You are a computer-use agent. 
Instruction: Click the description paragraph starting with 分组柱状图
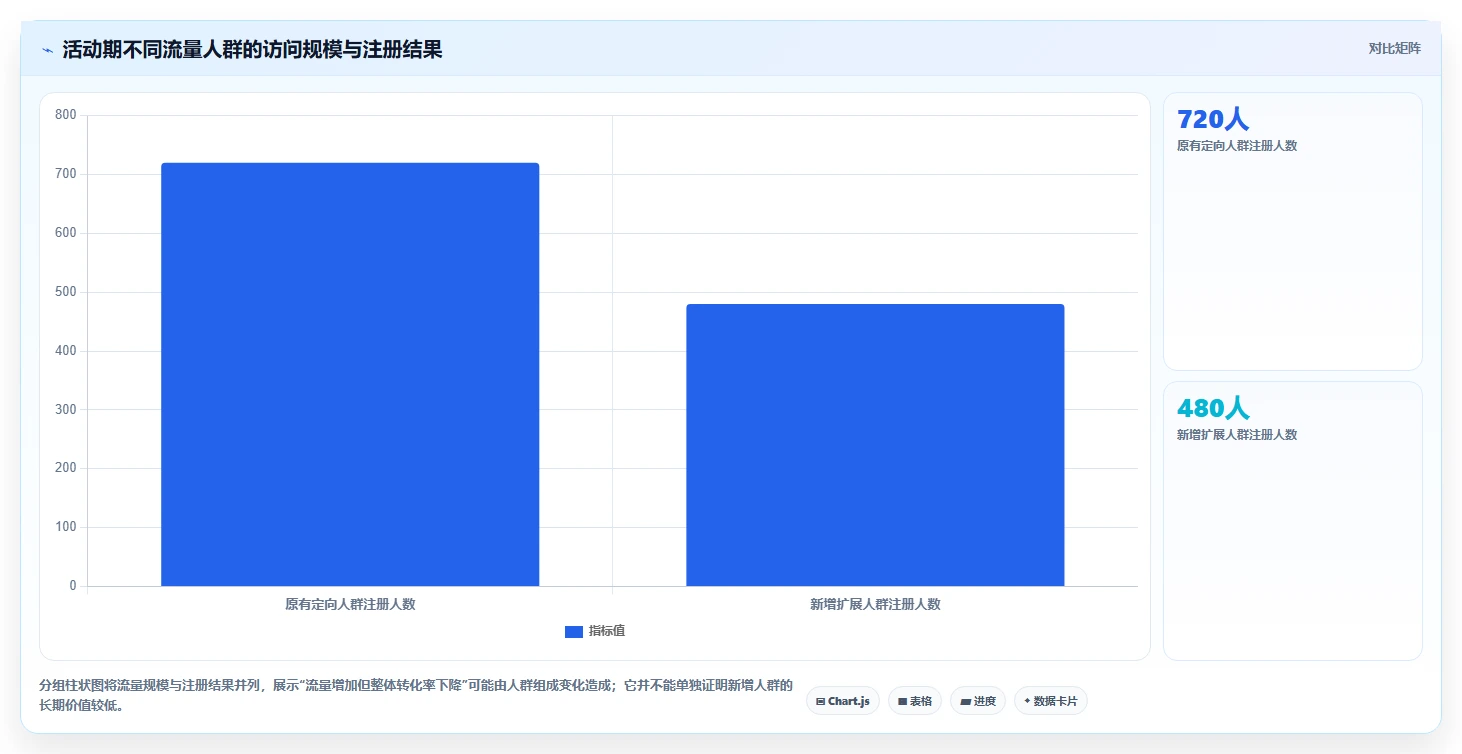click(x=416, y=695)
